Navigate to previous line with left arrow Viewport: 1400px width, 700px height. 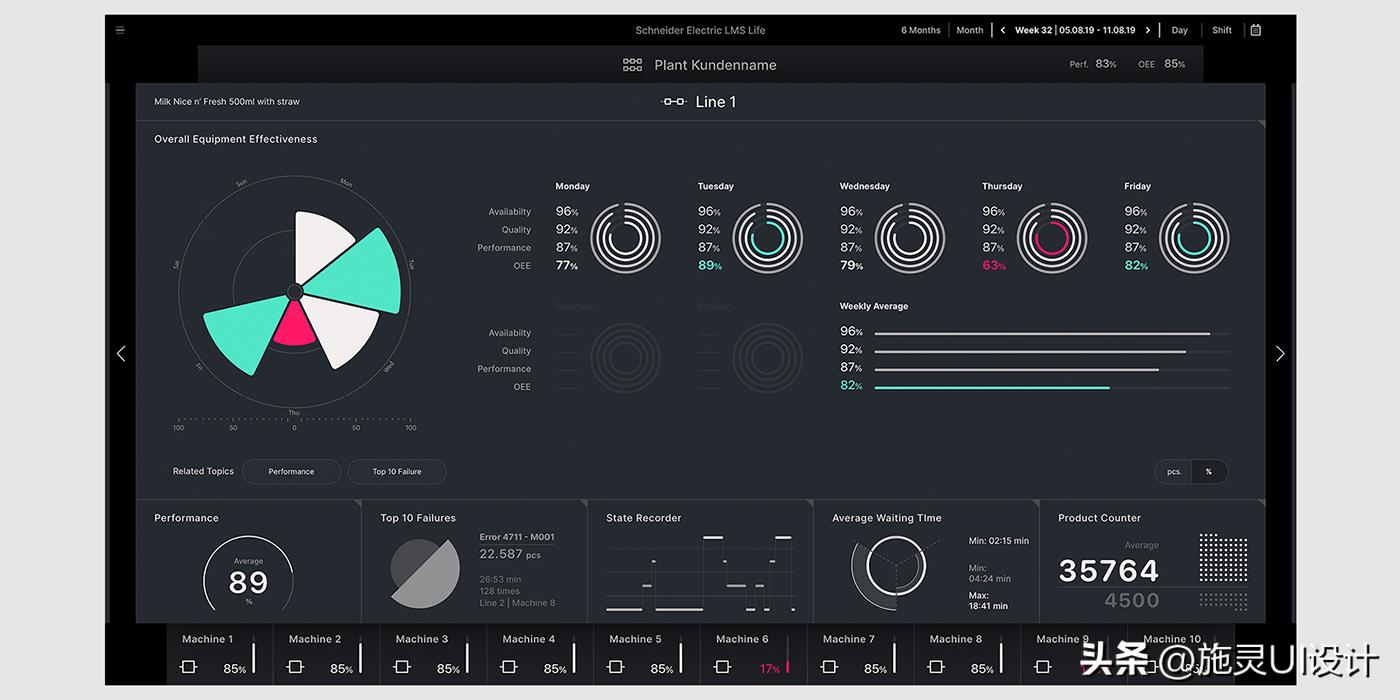click(x=121, y=353)
